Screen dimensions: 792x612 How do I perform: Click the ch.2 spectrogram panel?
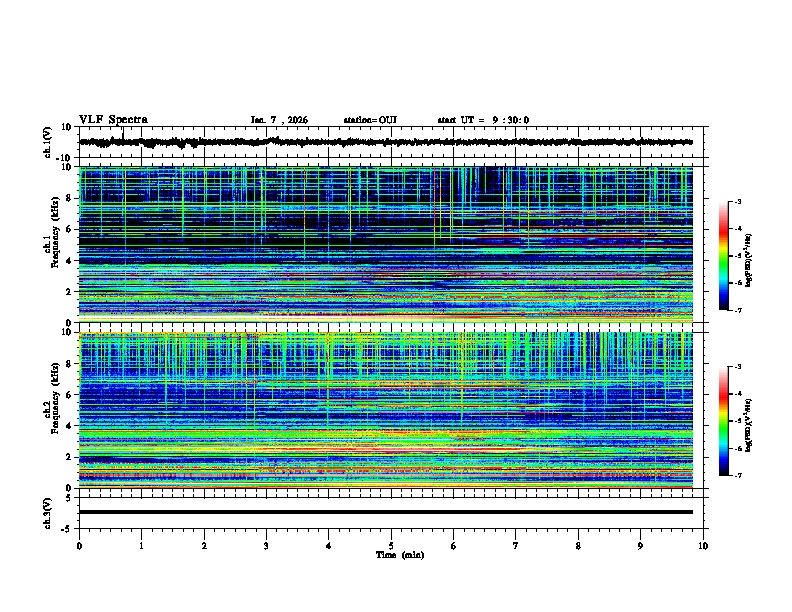(386, 410)
